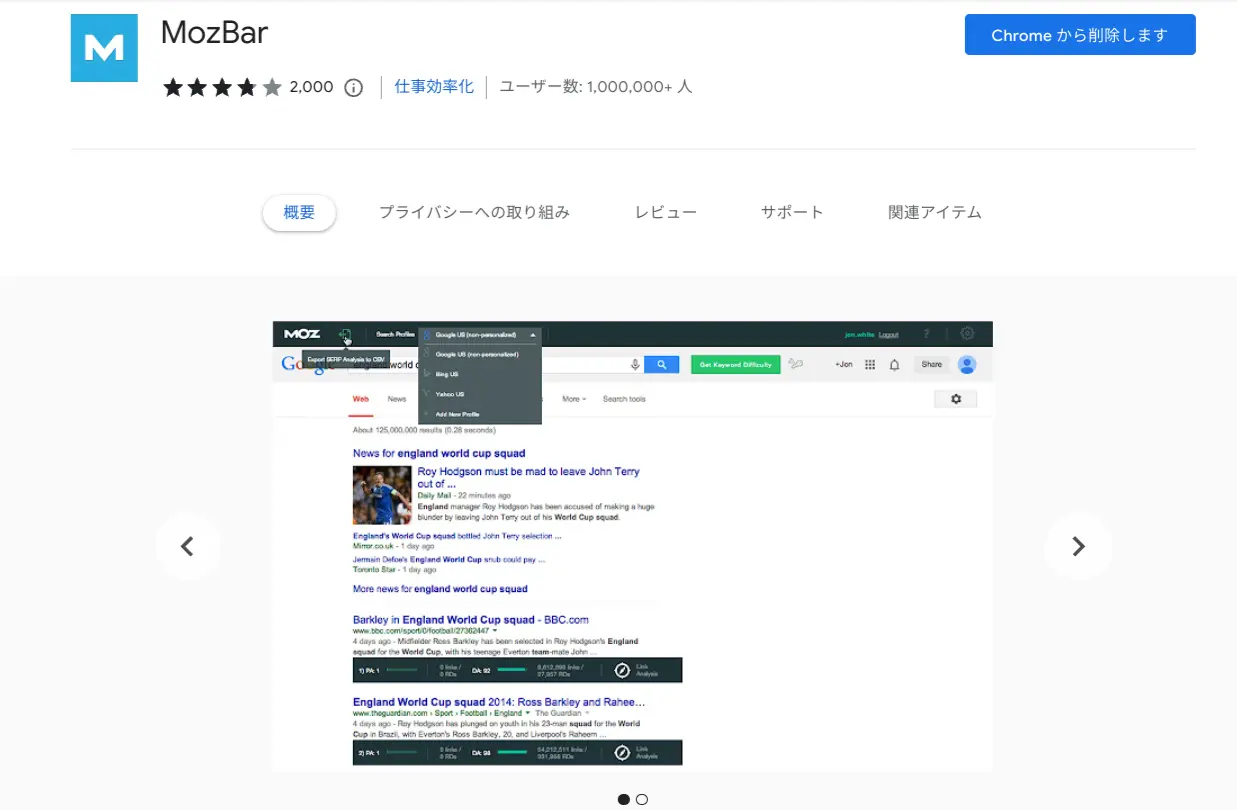1237x810 pixels.
Task: Click the blue search magnifier button
Action: coord(662,363)
